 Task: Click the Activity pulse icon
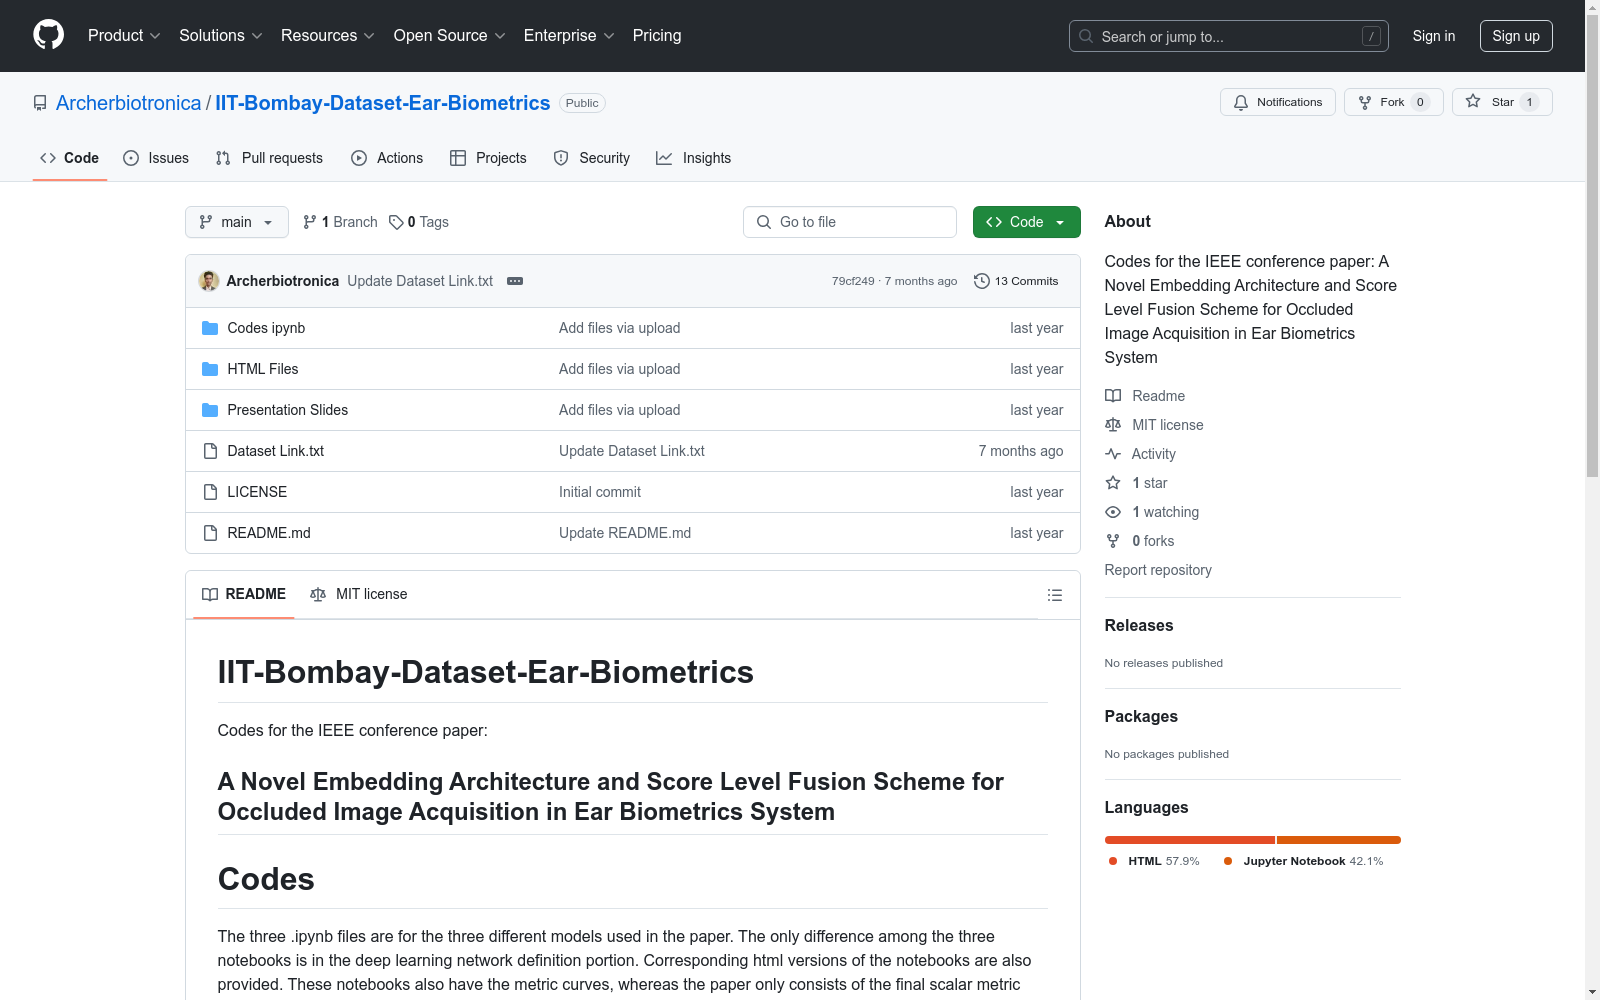pos(1113,454)
